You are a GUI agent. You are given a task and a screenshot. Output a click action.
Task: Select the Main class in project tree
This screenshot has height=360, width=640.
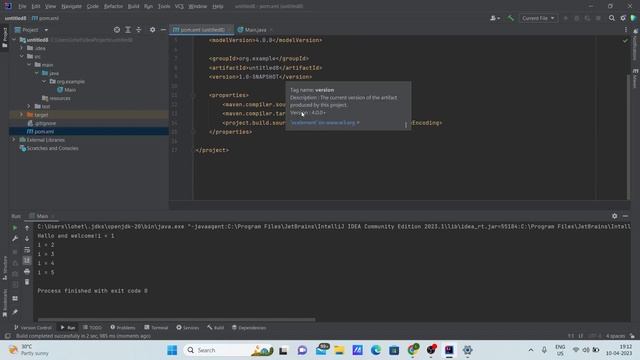pos(67,90)
